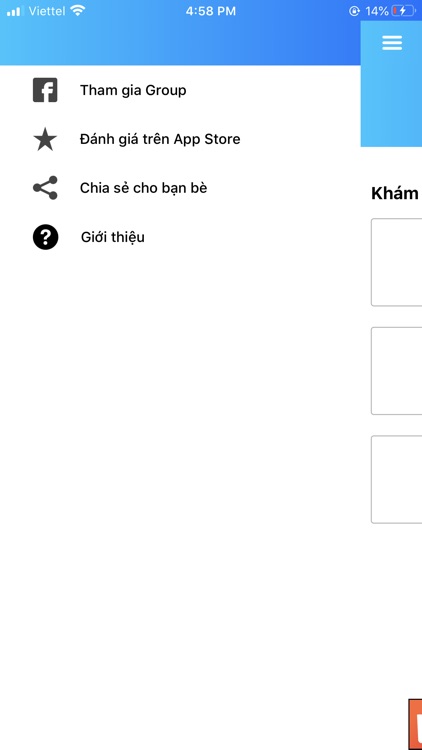Tap the second card in the list
This screenshot has width=422, height=750.
[x=396, y=371]
